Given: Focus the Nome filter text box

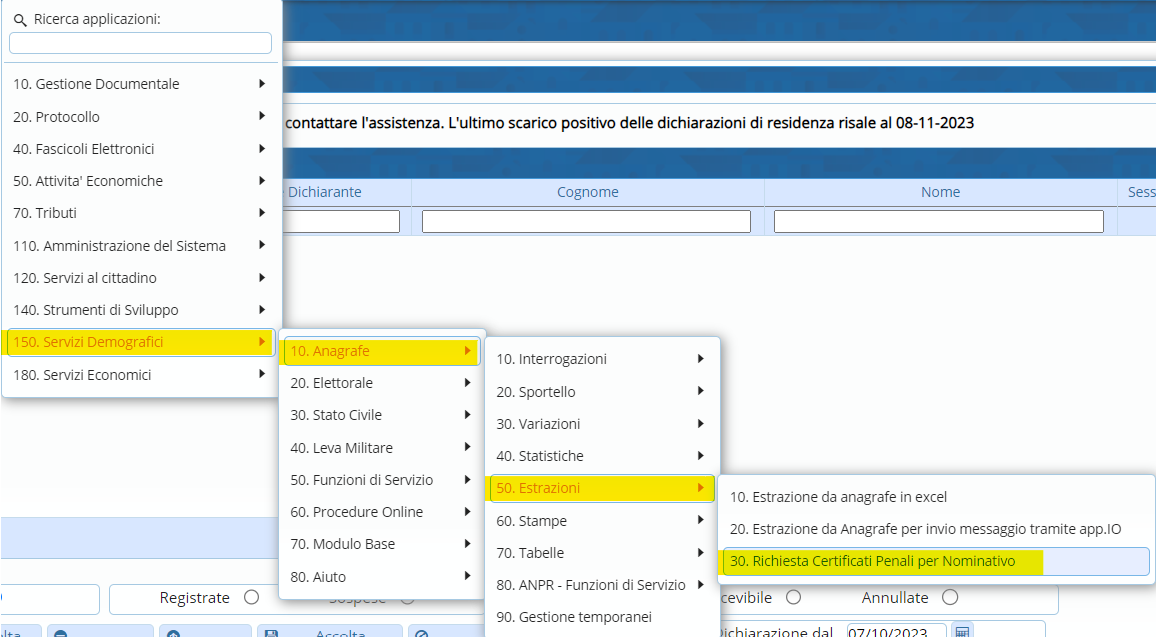Looking at the screenshot, I should click(x=938, y=222).
